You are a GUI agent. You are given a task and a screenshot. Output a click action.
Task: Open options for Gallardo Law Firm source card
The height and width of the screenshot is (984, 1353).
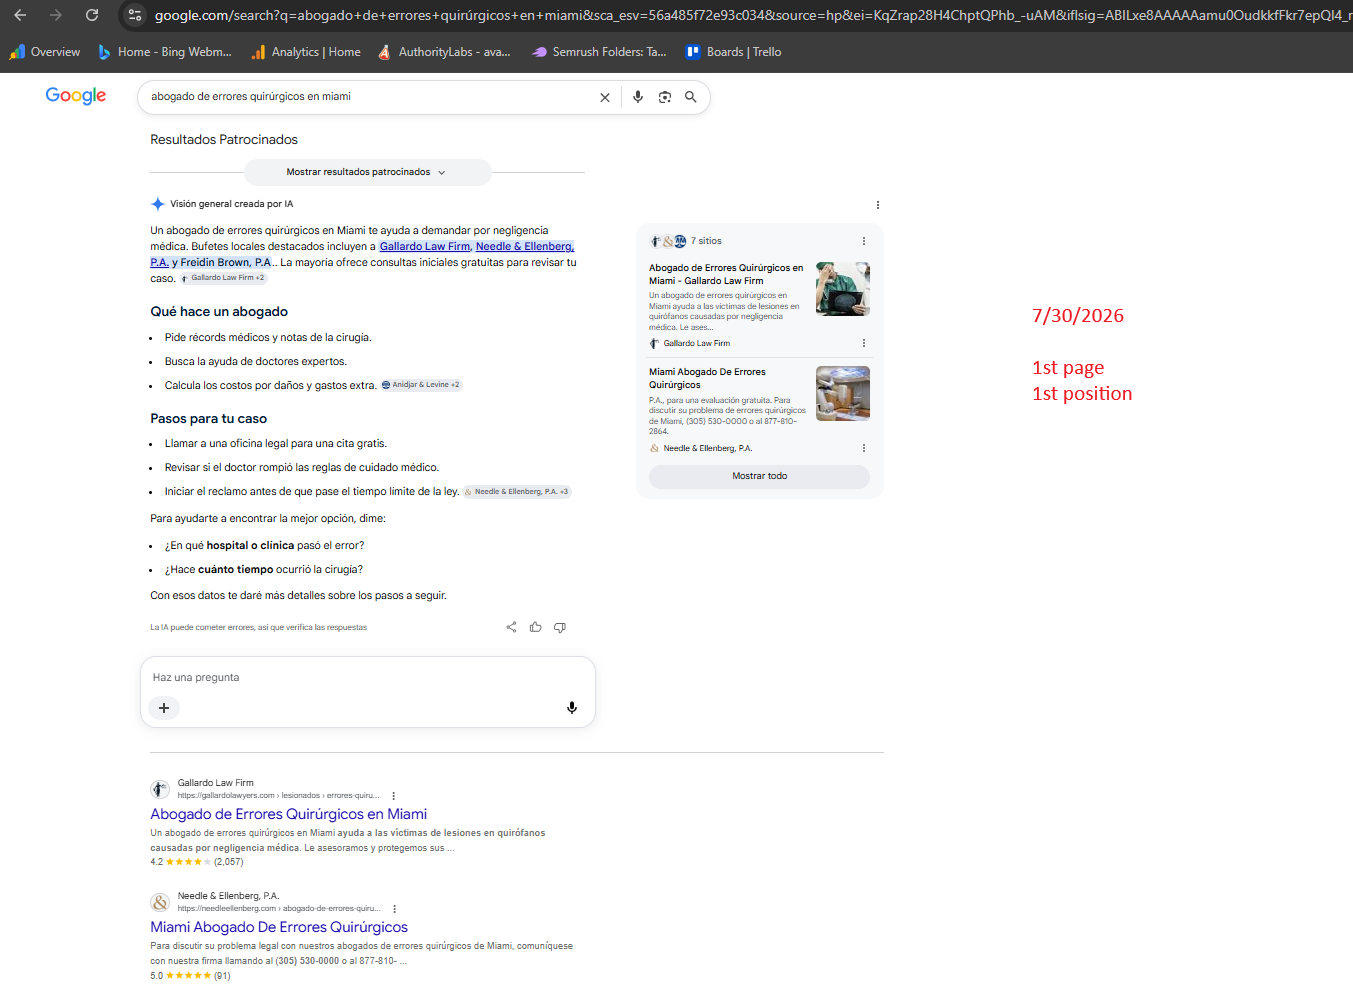pos(864,343)
